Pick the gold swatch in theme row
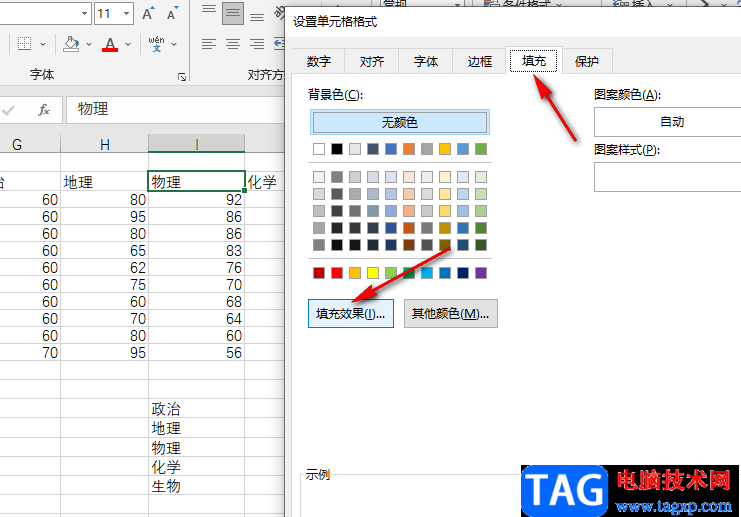This screenshot has width=741, height=517. [445, 149]
